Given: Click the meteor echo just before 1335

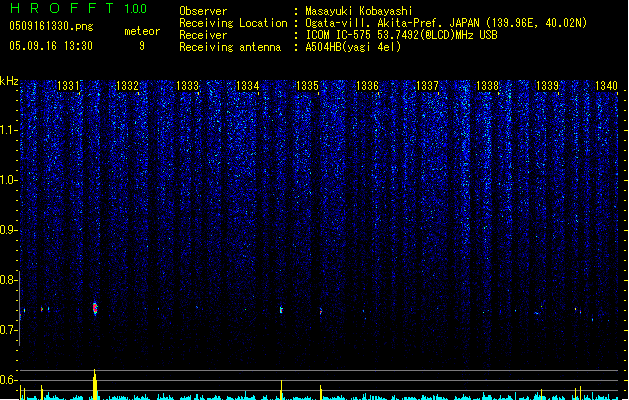Looking at the screenshot, I should click(281, 310).
